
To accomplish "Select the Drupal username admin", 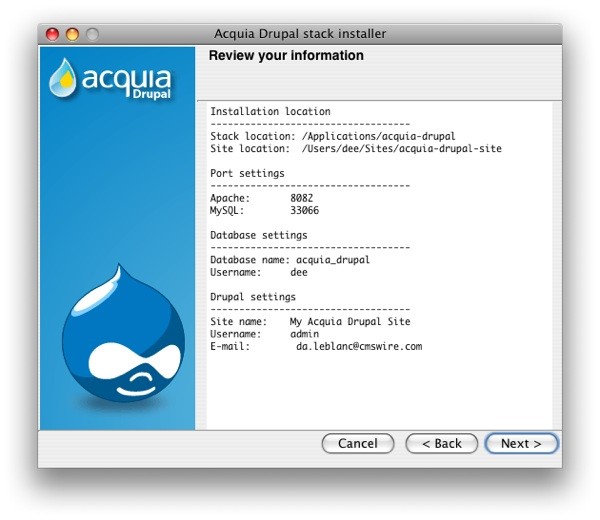I will pyautogui.click(x=305, y=334).
